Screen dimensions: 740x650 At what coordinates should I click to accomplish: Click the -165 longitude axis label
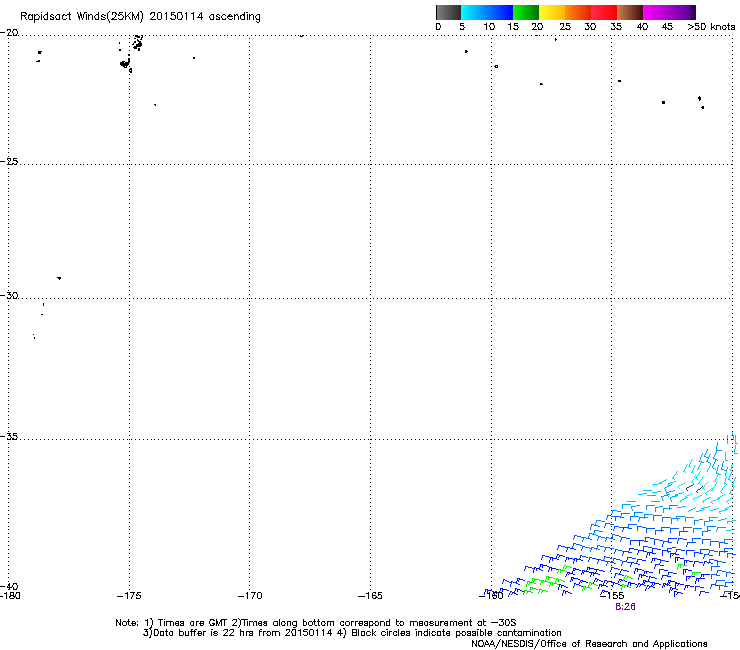(370, 596)
